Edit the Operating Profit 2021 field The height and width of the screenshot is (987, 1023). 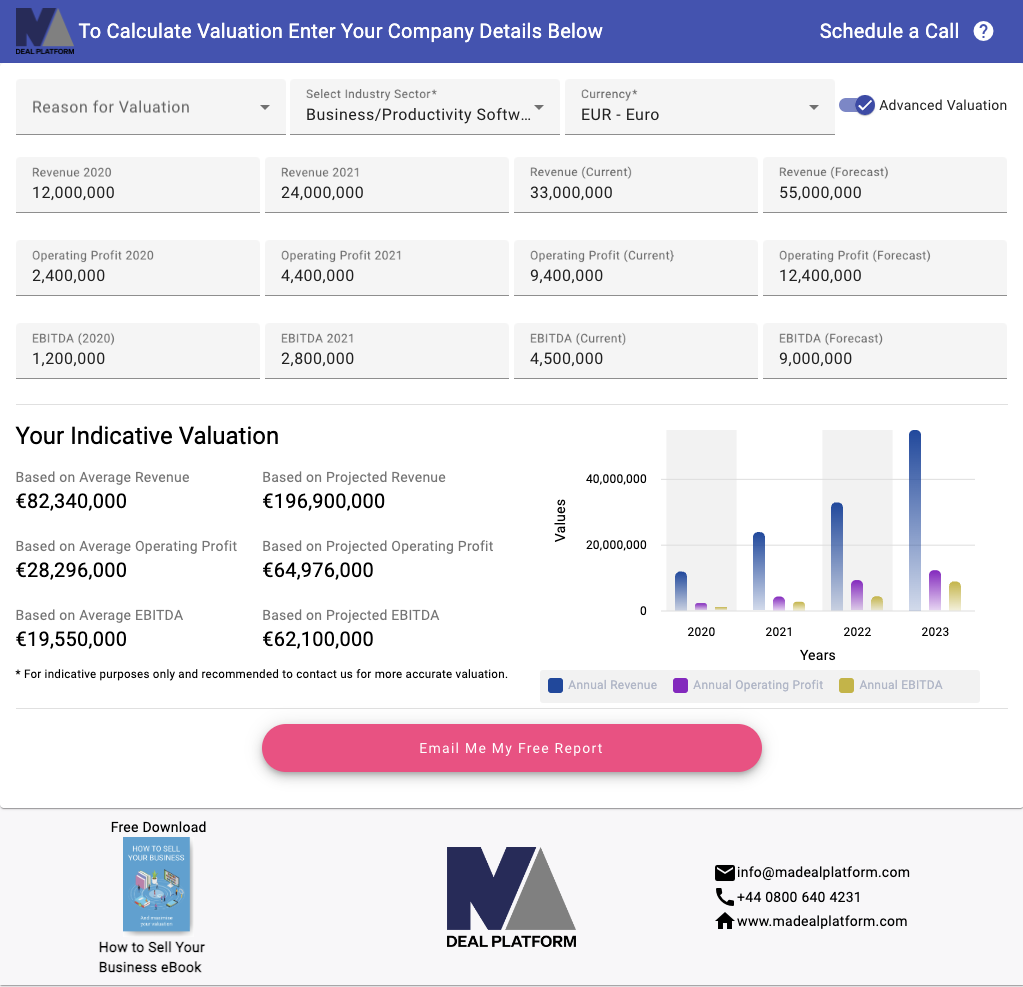[x=387, y=267]
